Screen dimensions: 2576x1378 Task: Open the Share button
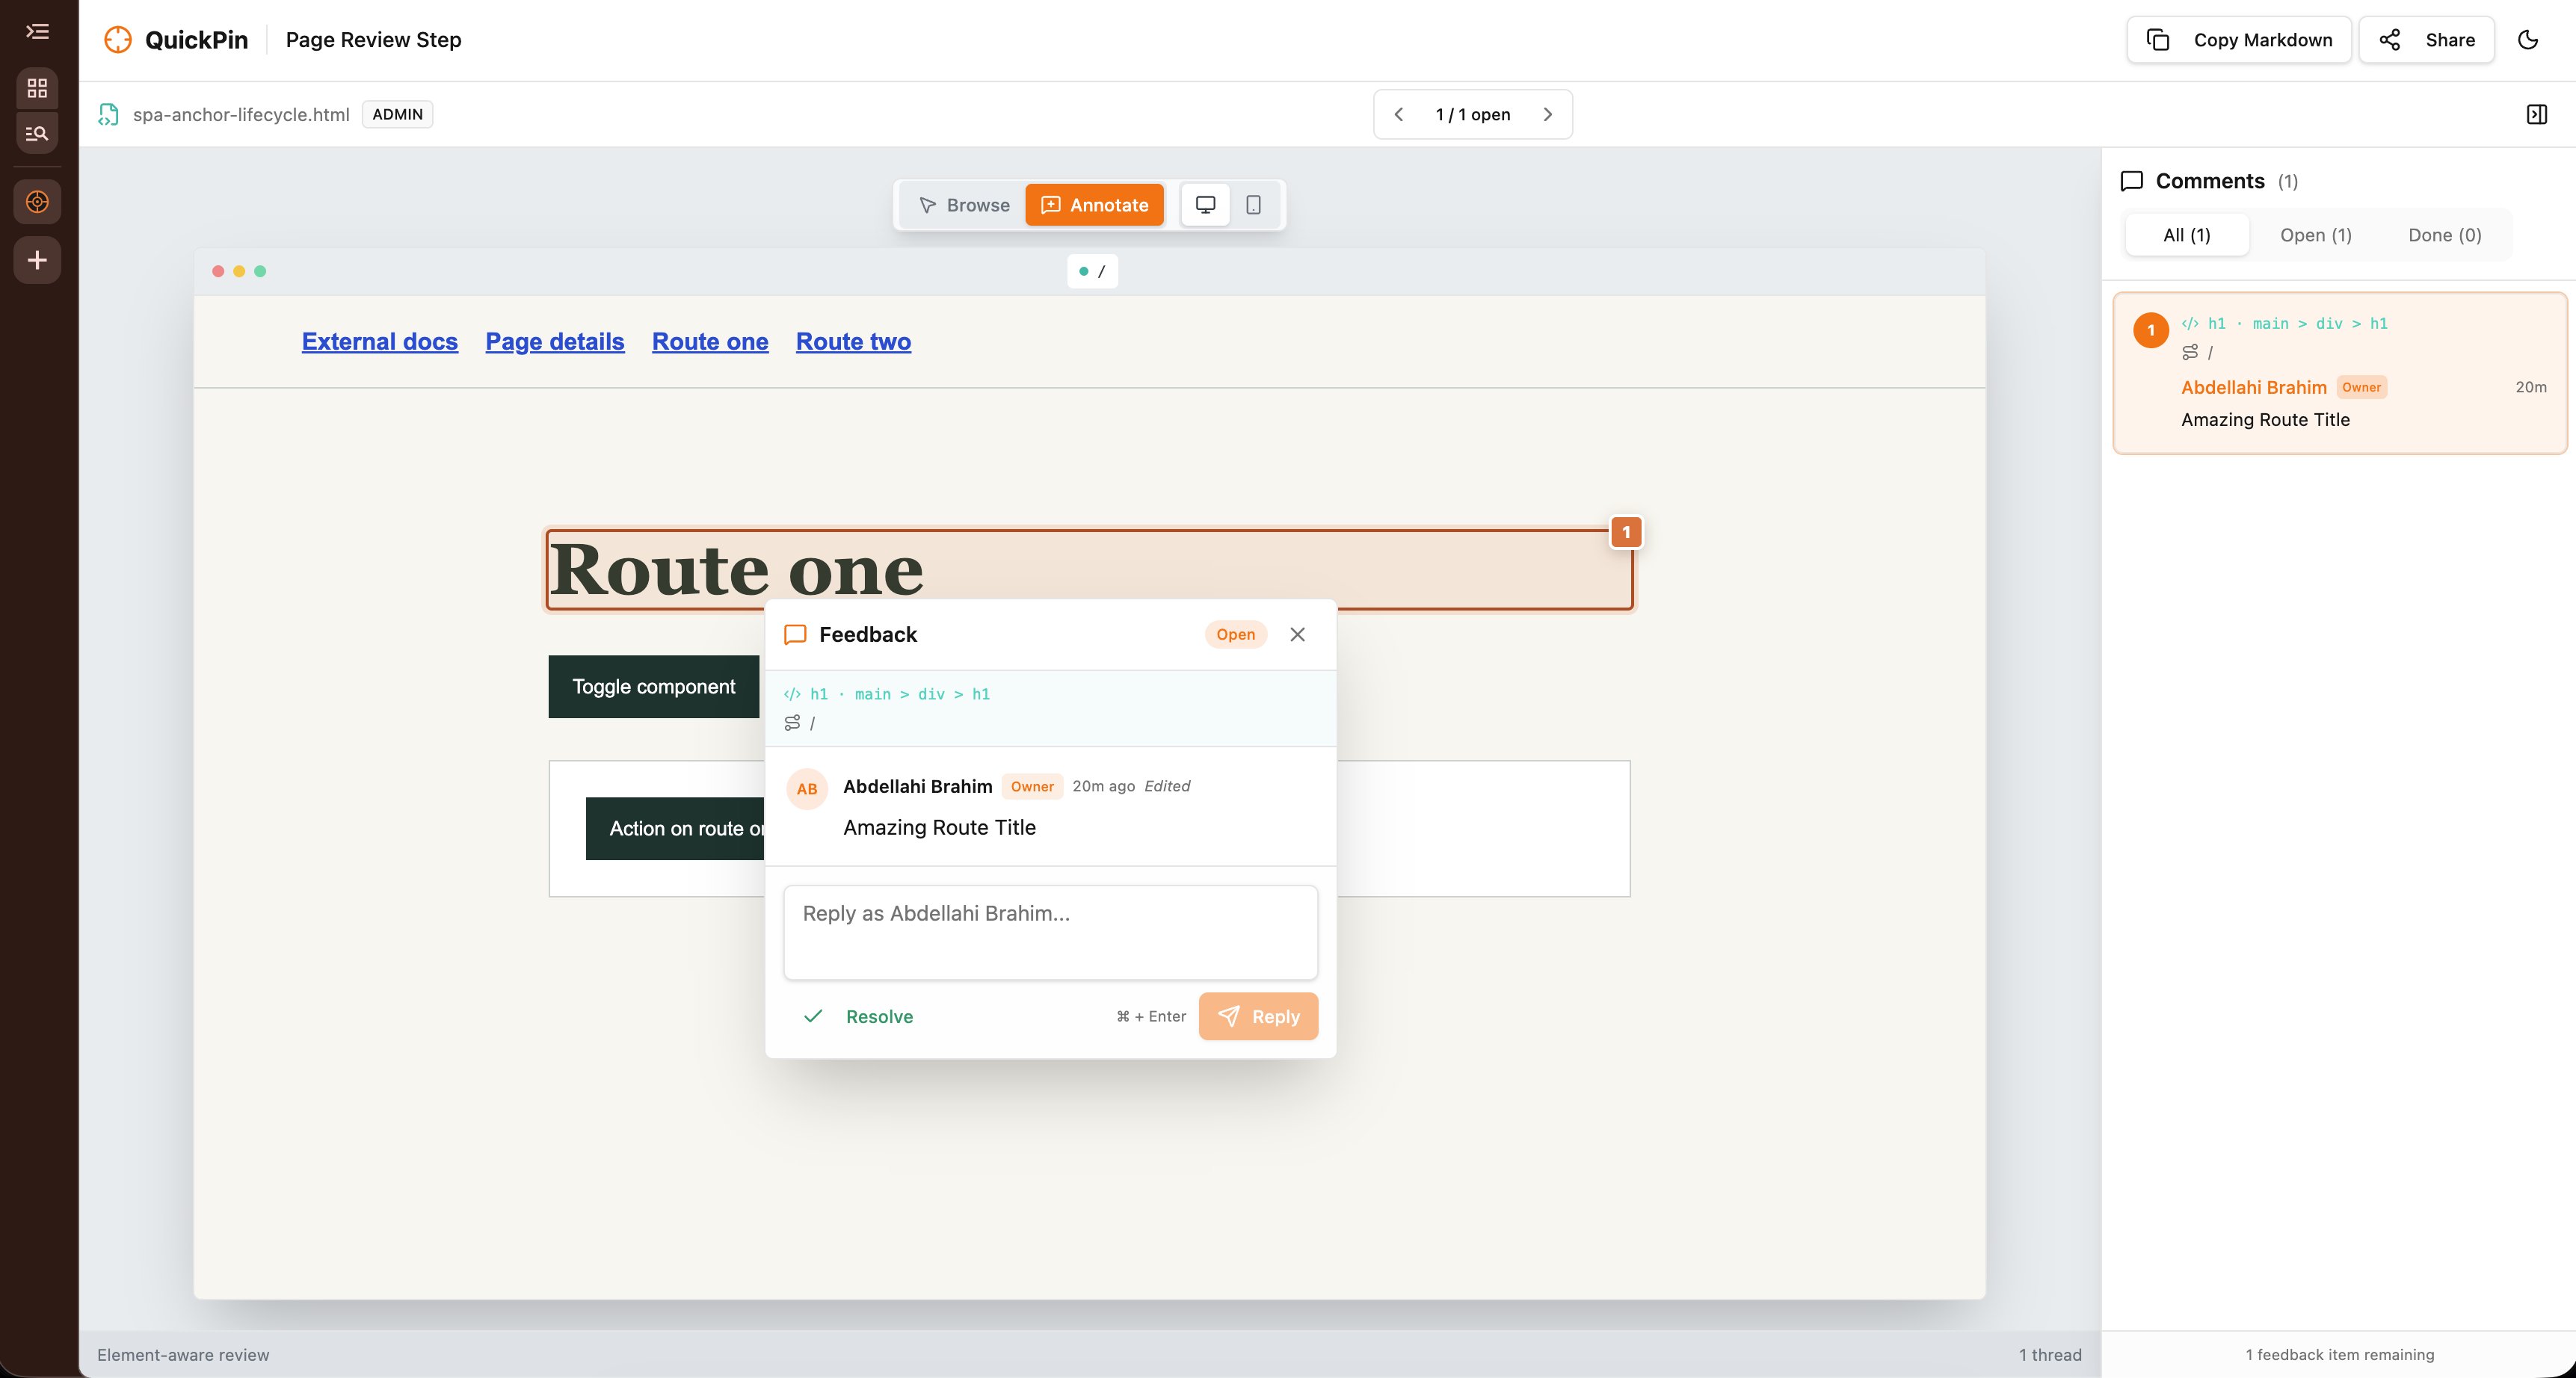coord(2426,40)
